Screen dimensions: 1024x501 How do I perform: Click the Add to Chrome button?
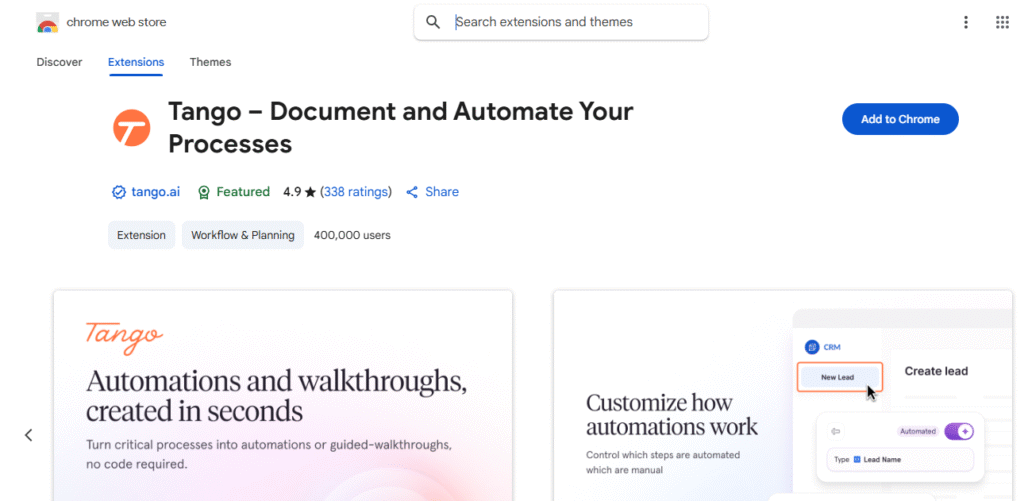[x=900, y=119]
